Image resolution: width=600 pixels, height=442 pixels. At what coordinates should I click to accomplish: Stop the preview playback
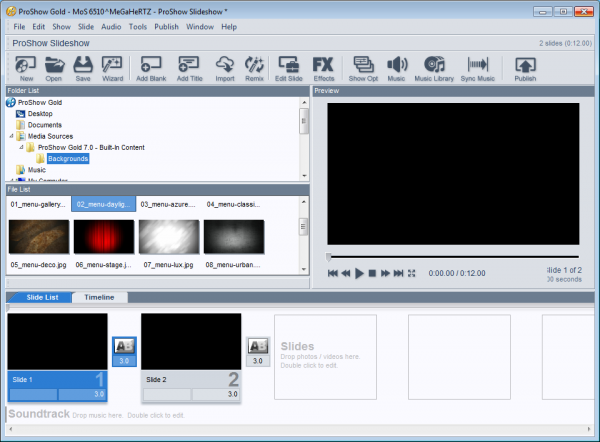click(x=372, y=273)
